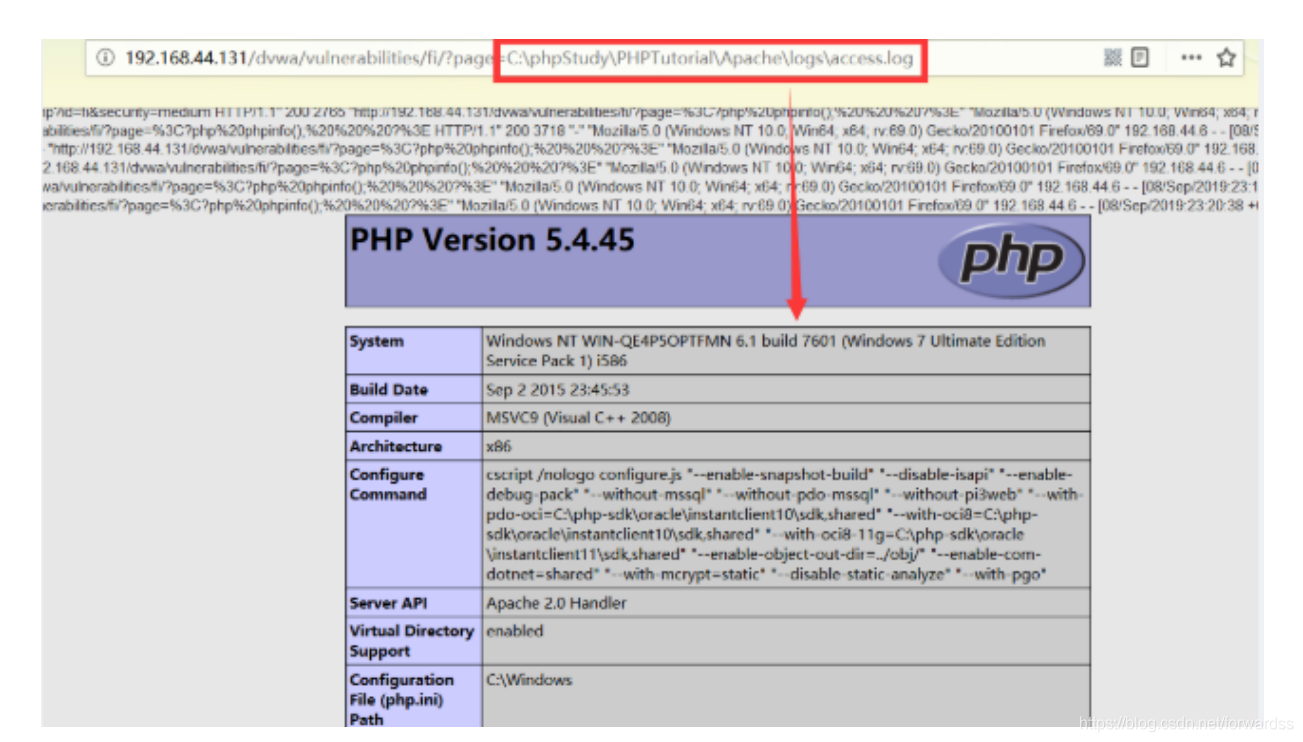
Task: Select the Configuration File (php.ini) Path label
Action: click(402, 699)
